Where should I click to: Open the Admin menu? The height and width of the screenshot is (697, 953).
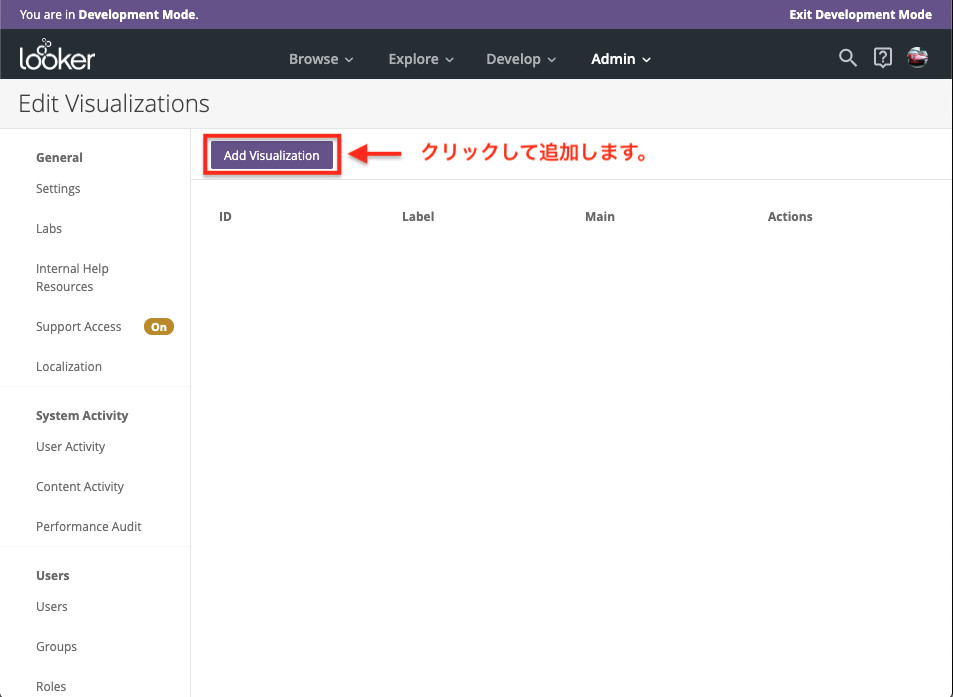coord(620,59)
